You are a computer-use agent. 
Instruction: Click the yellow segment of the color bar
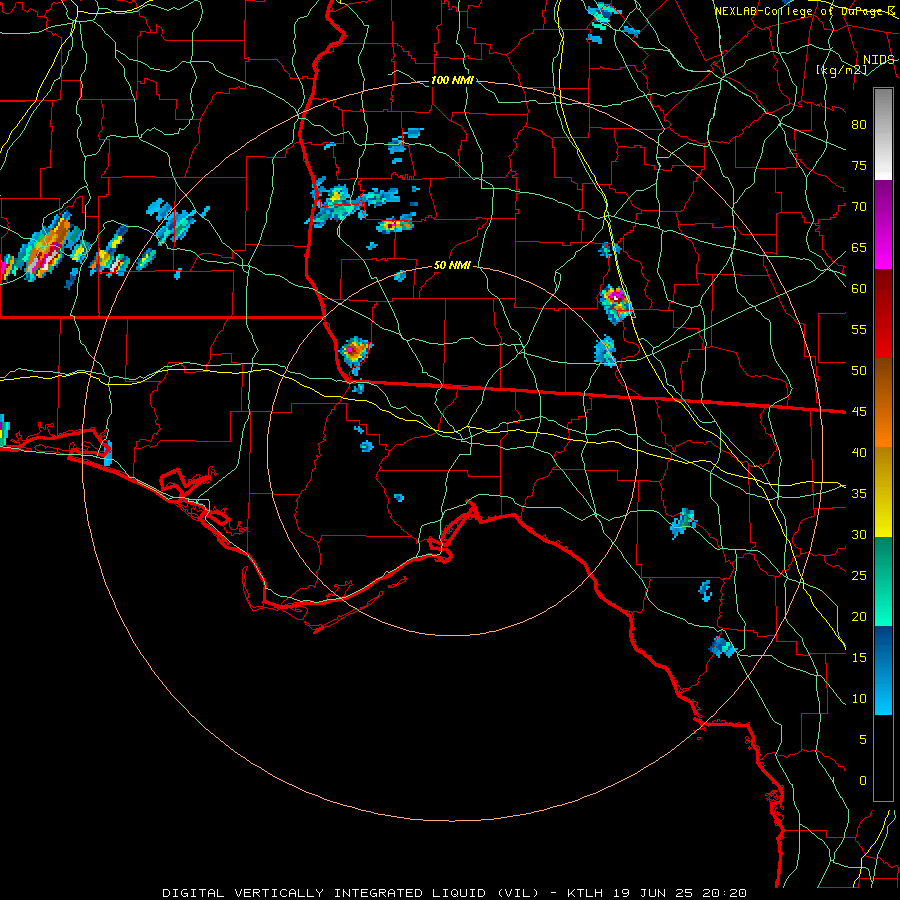883,492
